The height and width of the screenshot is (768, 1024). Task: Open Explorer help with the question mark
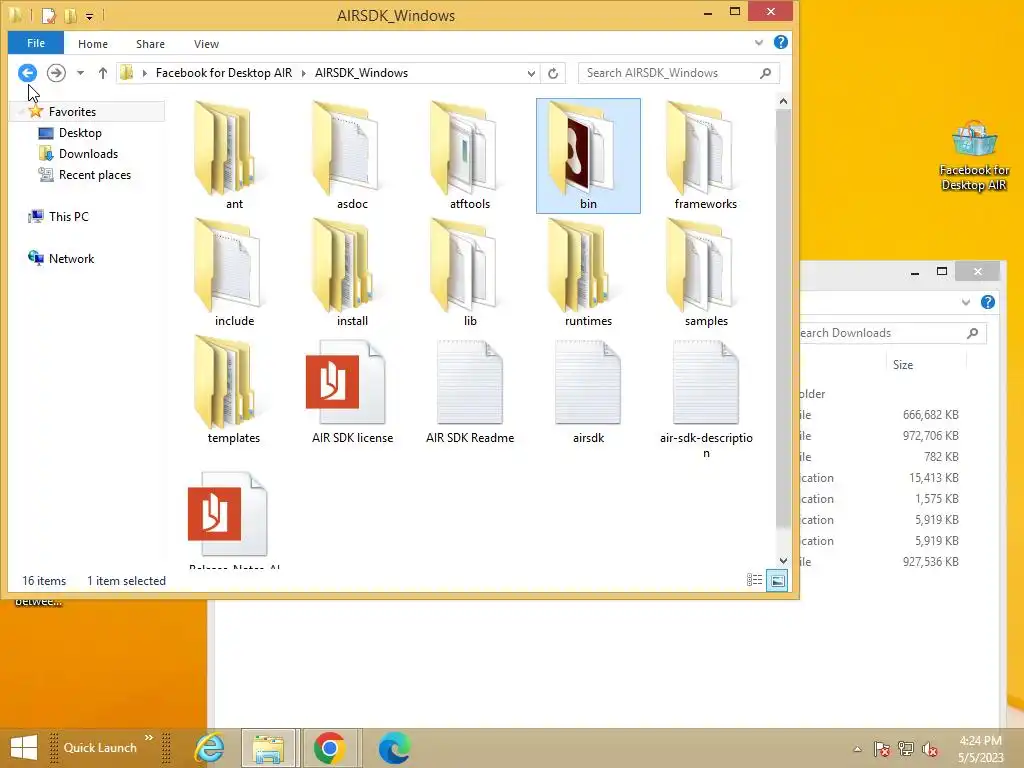[780, 42]
